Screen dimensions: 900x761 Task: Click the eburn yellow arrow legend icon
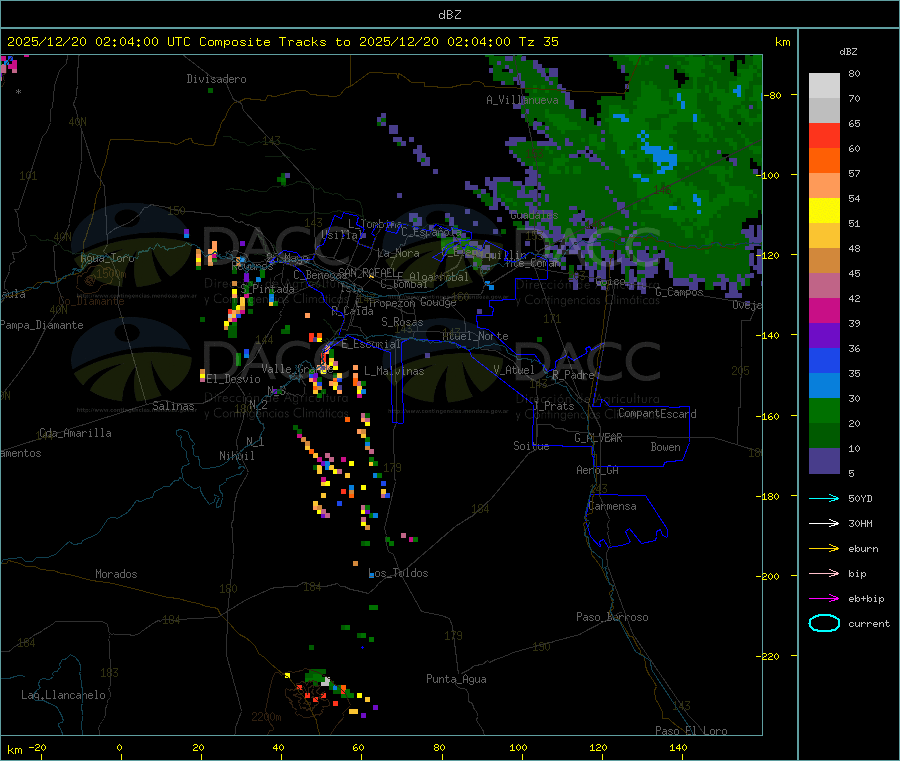(x=824, y=549)
